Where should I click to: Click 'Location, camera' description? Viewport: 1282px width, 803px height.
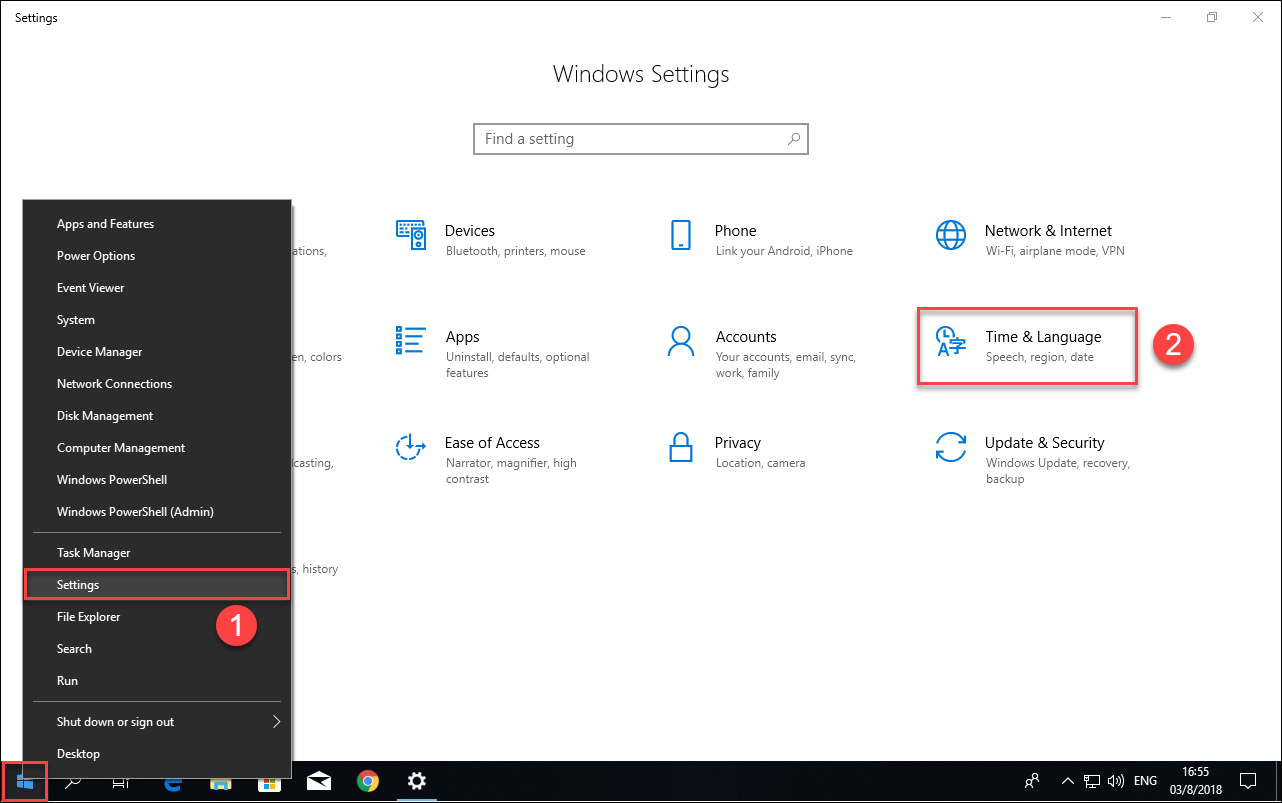point(761,463)
